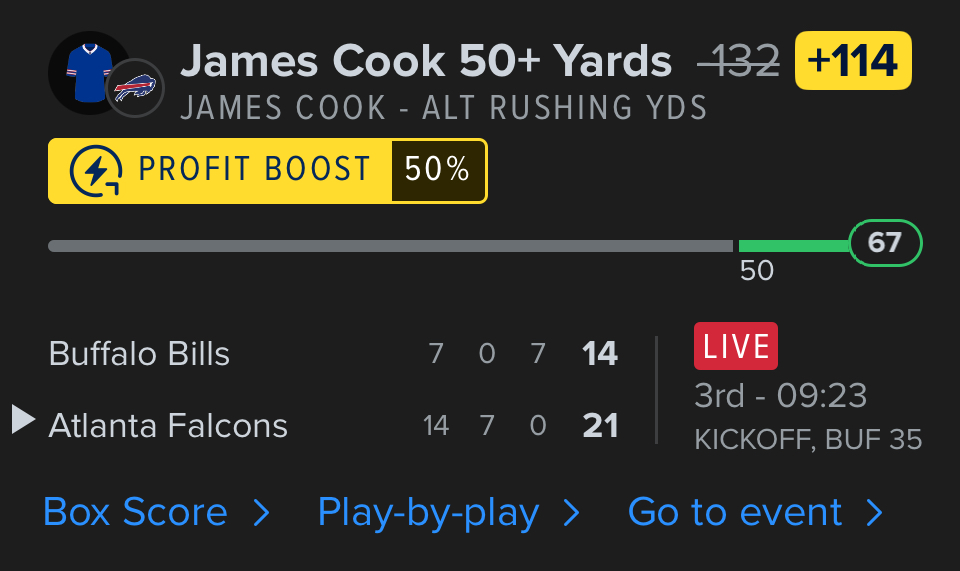This screenshot has width=960, height=571.
Task: Click the green portion of progress bar
Action: click(x=793, y=246)
